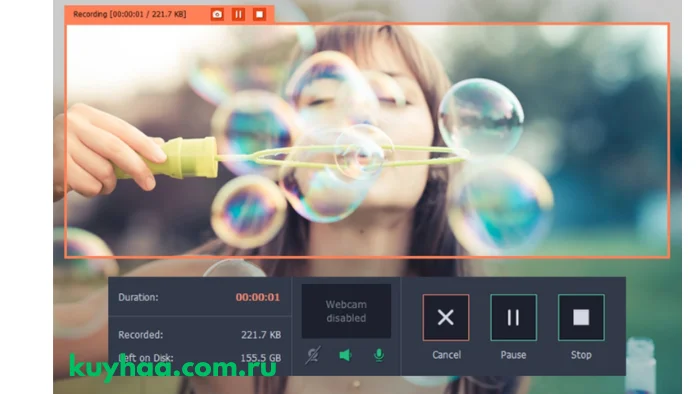Click the duration value 00:00:01
The width and height of the screenshot is (700, 394).
pos(258,297)
